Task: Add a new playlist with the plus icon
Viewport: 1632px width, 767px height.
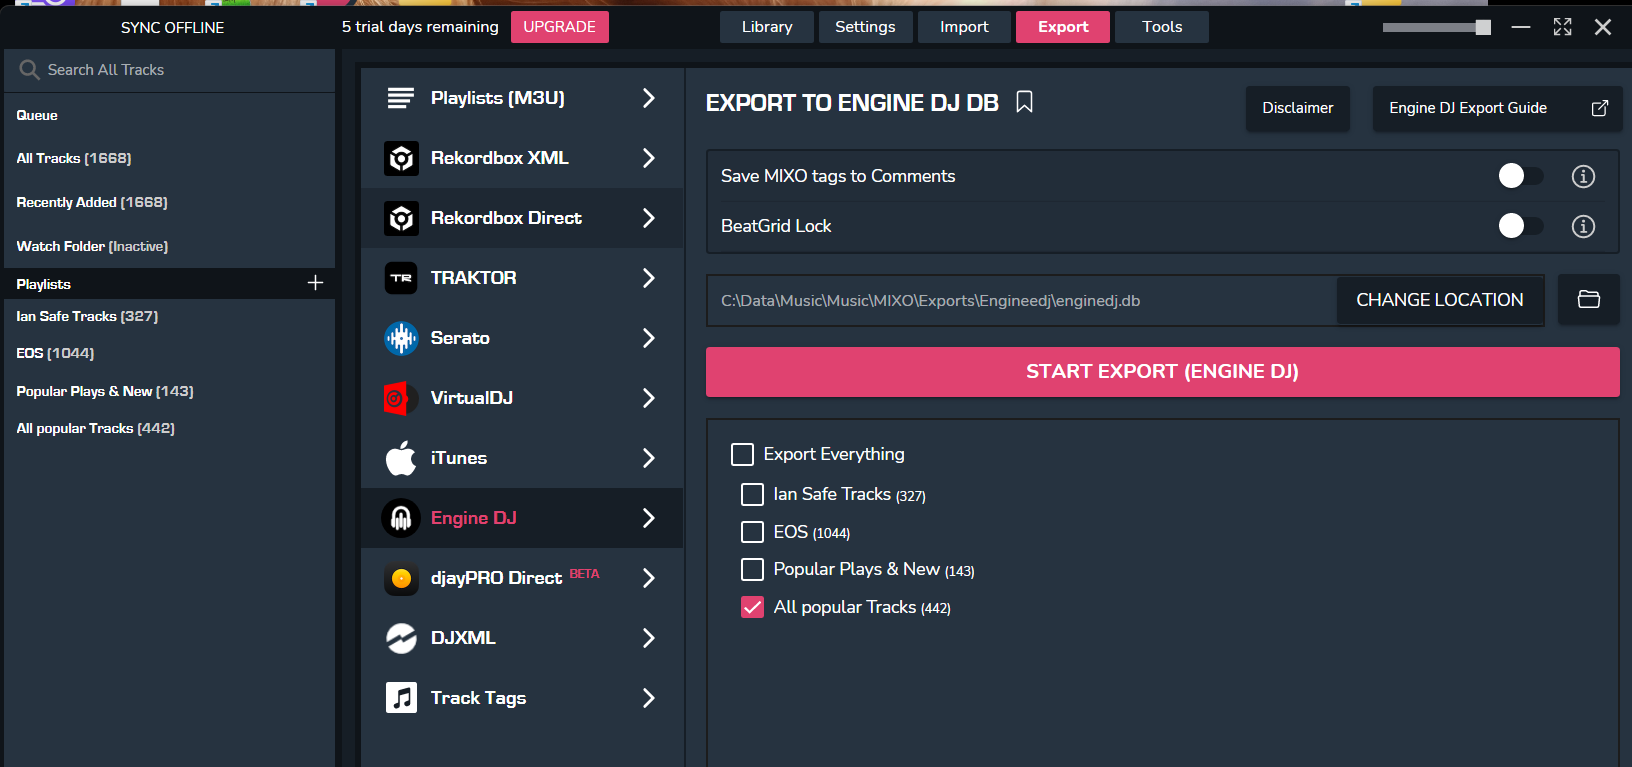Action: click(315, 283)
